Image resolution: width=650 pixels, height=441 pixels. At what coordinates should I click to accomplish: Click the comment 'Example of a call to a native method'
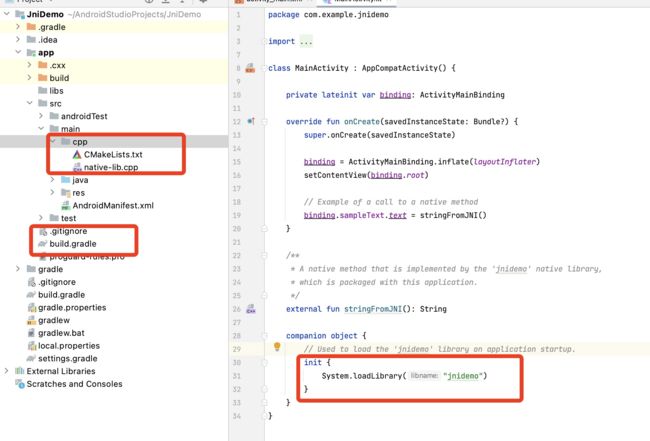tap(391, 202)
